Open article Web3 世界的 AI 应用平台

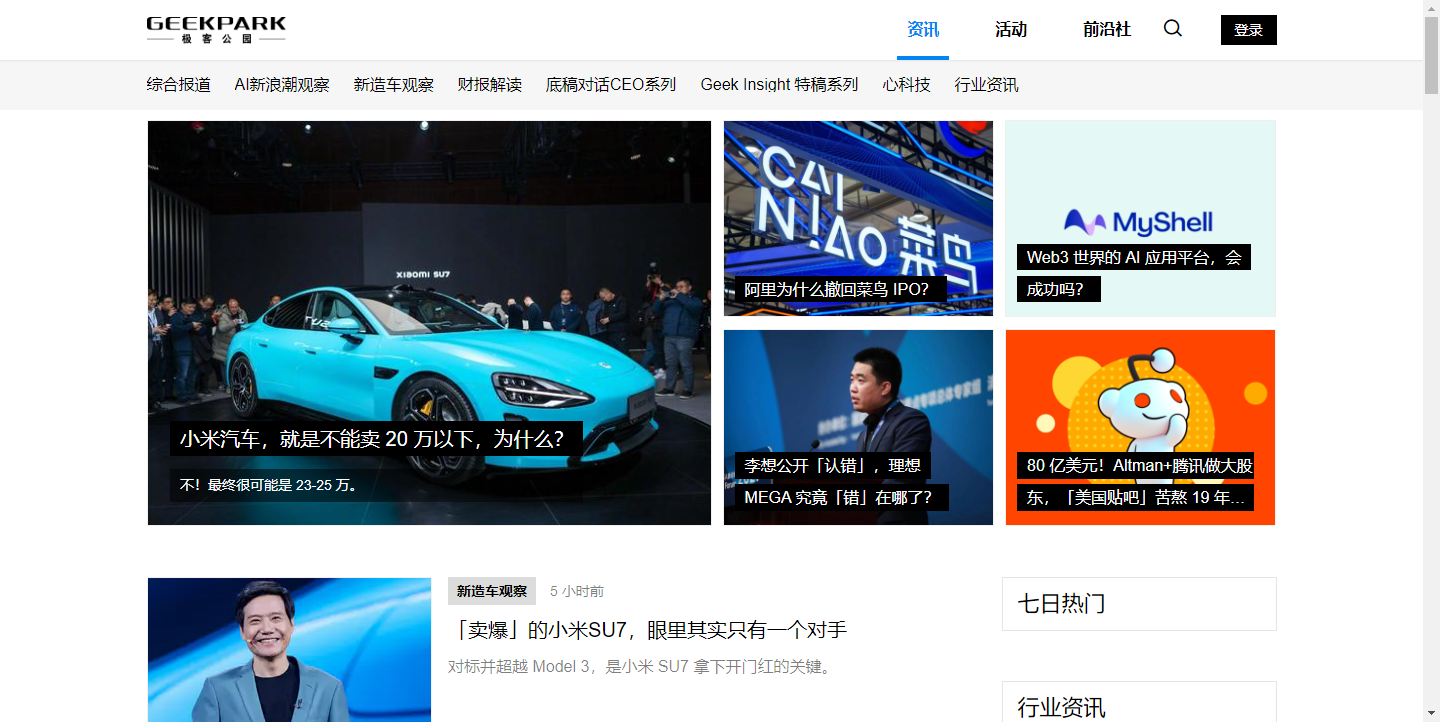tap(1134, 273)
